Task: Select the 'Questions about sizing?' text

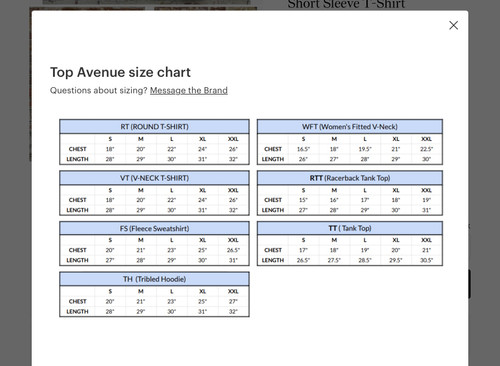Action: click(x=99, y=91)
